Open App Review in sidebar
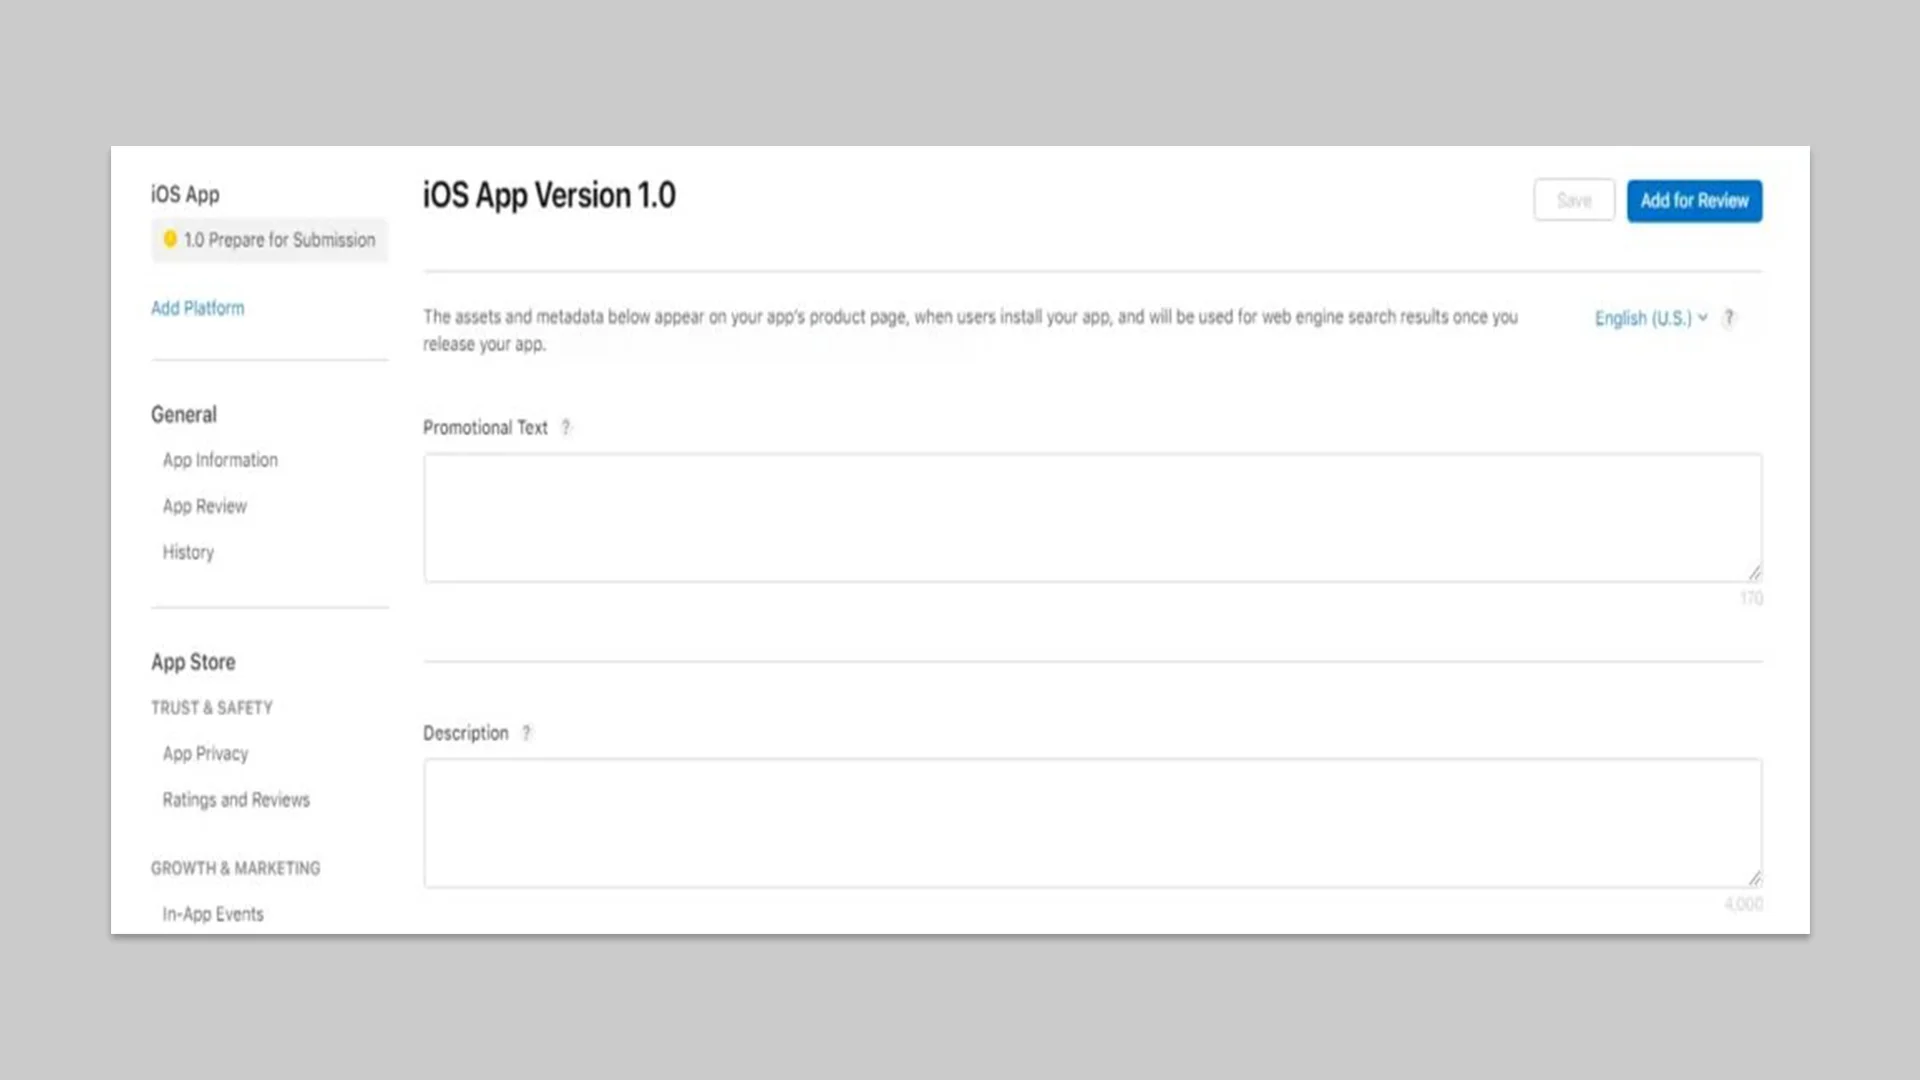This screenshot has width=1920, height=1080. [205, 506]
